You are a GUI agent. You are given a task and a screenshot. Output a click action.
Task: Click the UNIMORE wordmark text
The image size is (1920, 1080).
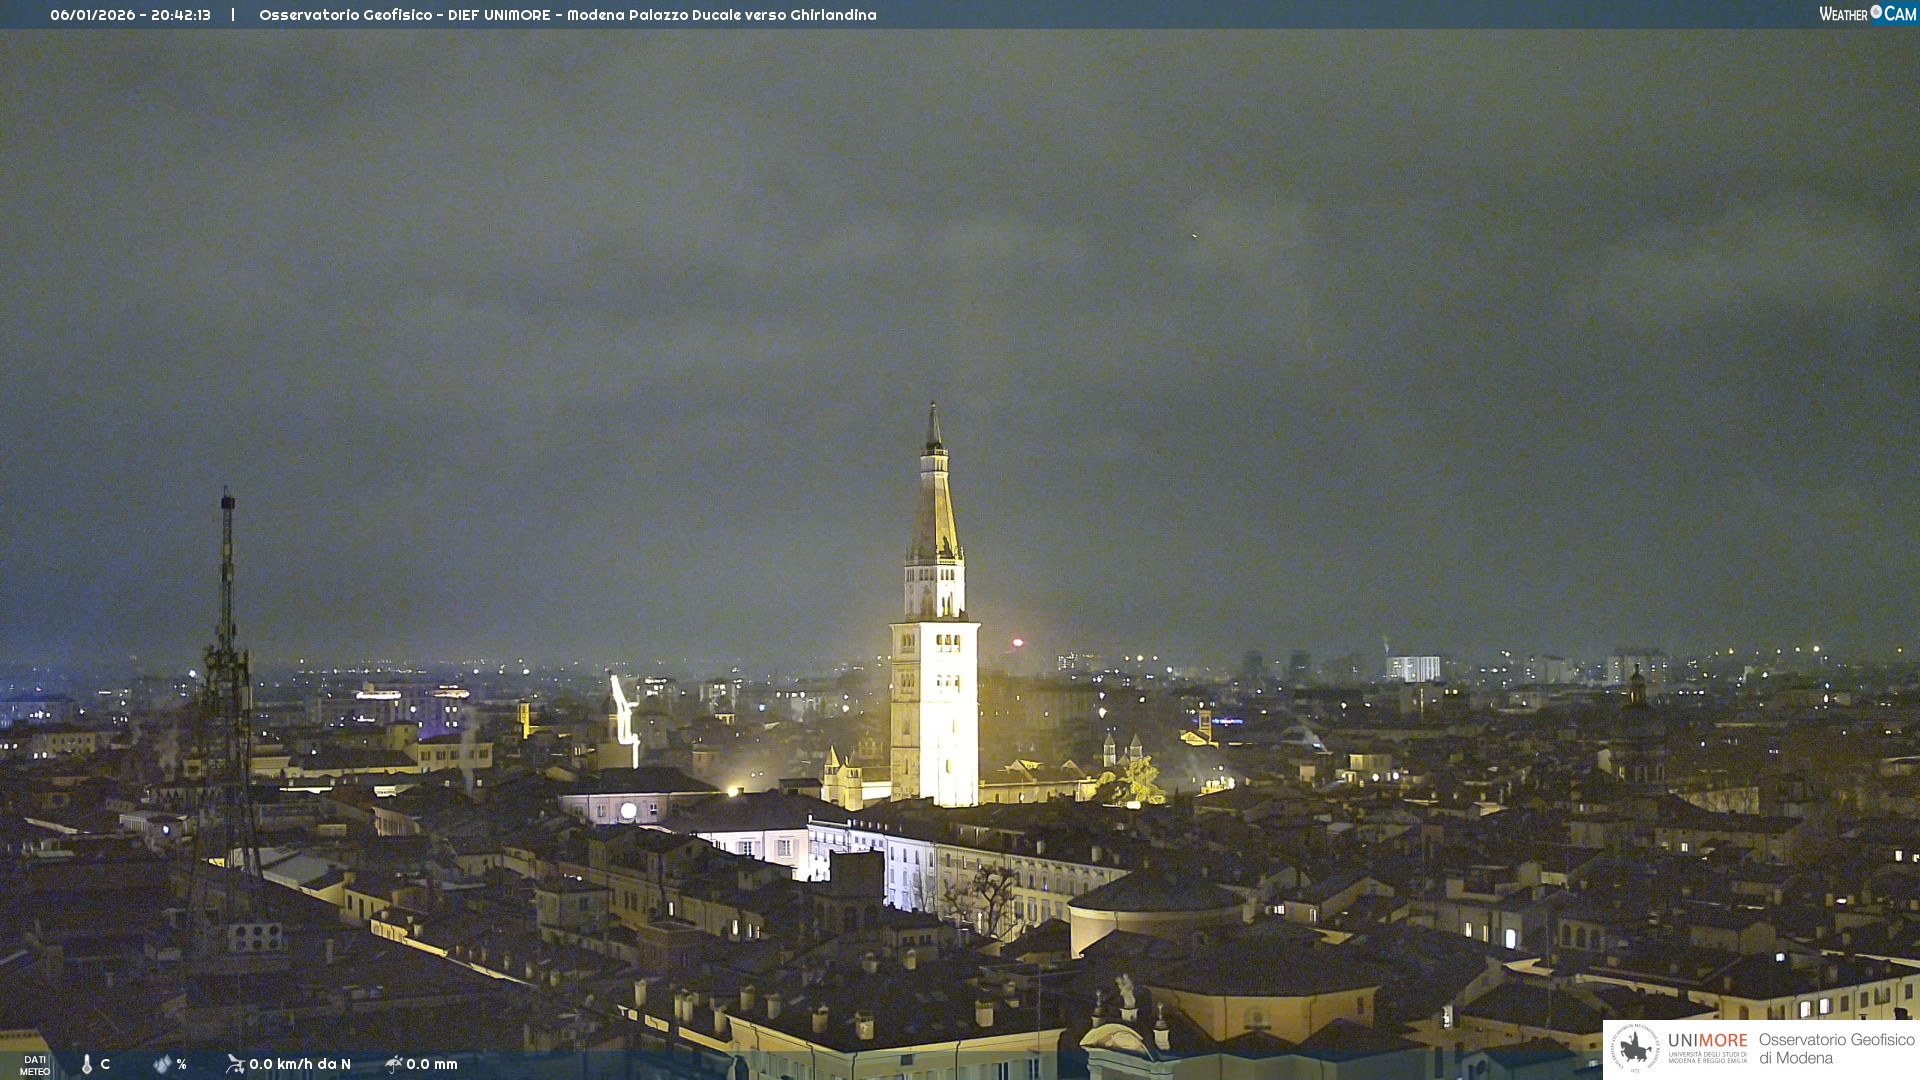coord(1707,1040)
